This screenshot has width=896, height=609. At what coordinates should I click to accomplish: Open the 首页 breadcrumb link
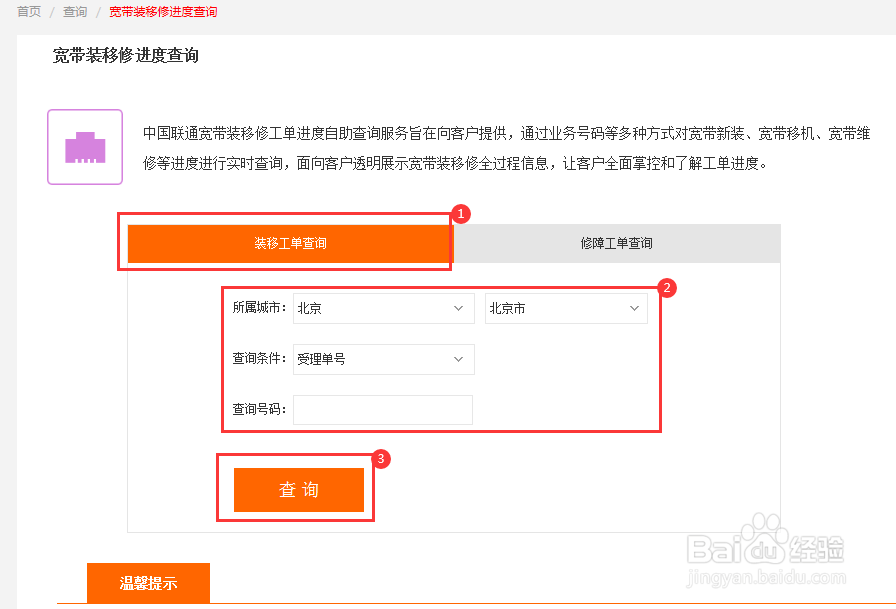(x=27, y=12)
